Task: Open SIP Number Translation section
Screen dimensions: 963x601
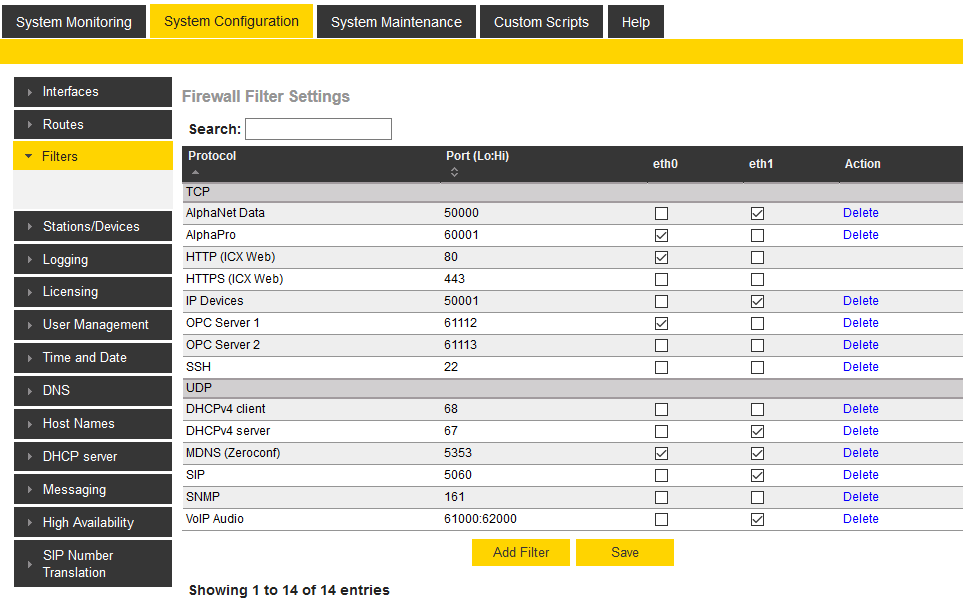Action: (x=92, y=564)
